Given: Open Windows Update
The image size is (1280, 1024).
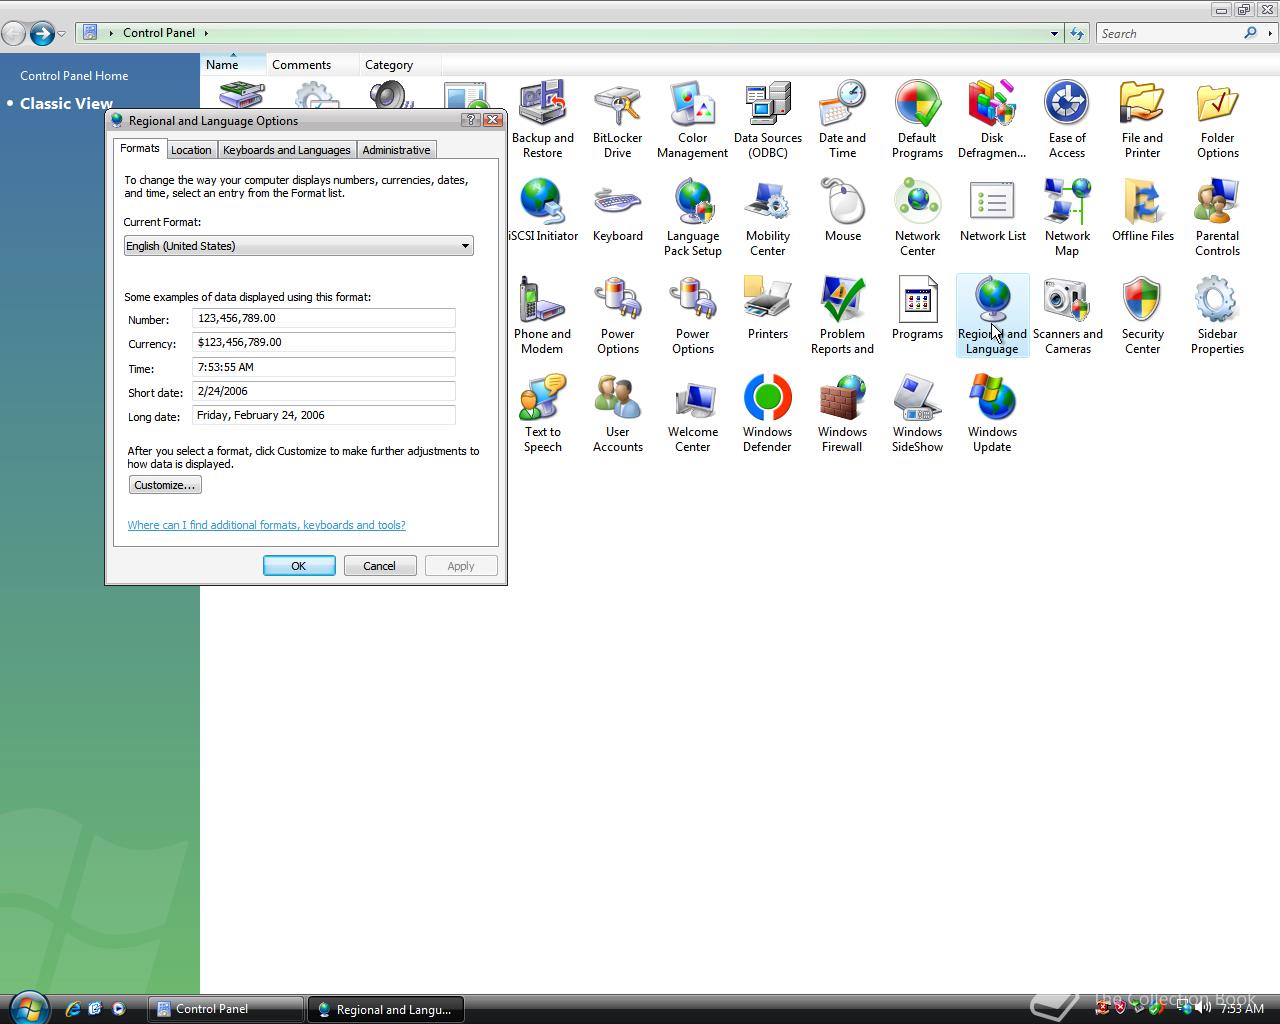Looking at the screenshot, I should pos(992,414).
